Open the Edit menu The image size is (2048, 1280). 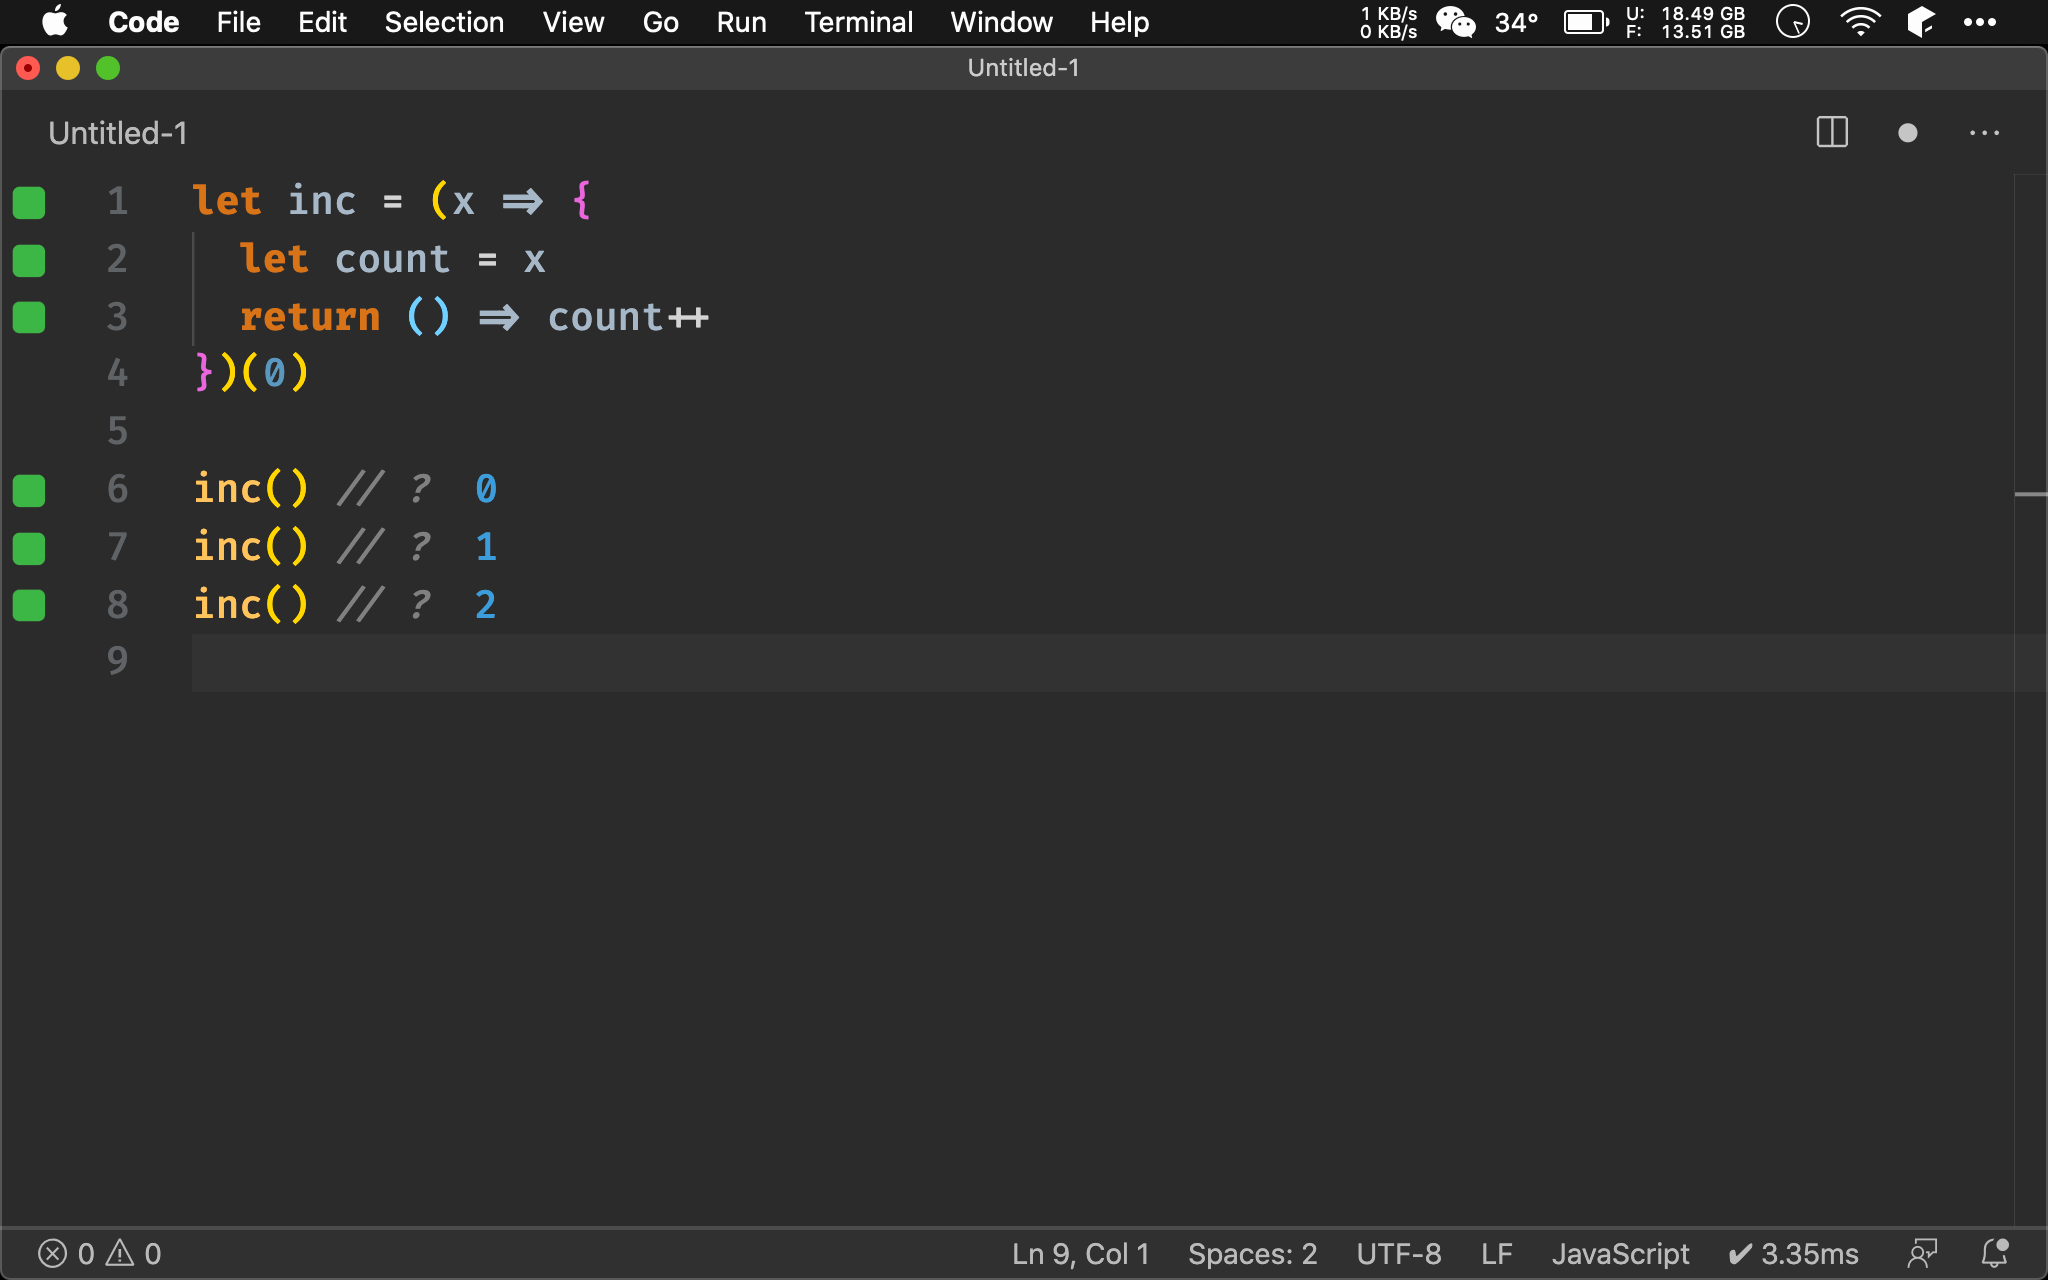tap(322, 22)
